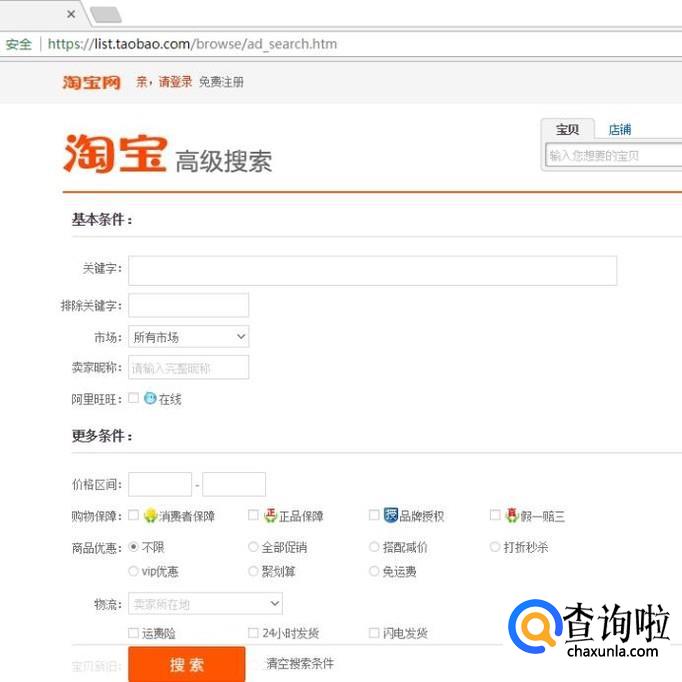Switch to the 店铺 search tab
Viewport: 682px width, 682px height.
click(620, 129)
